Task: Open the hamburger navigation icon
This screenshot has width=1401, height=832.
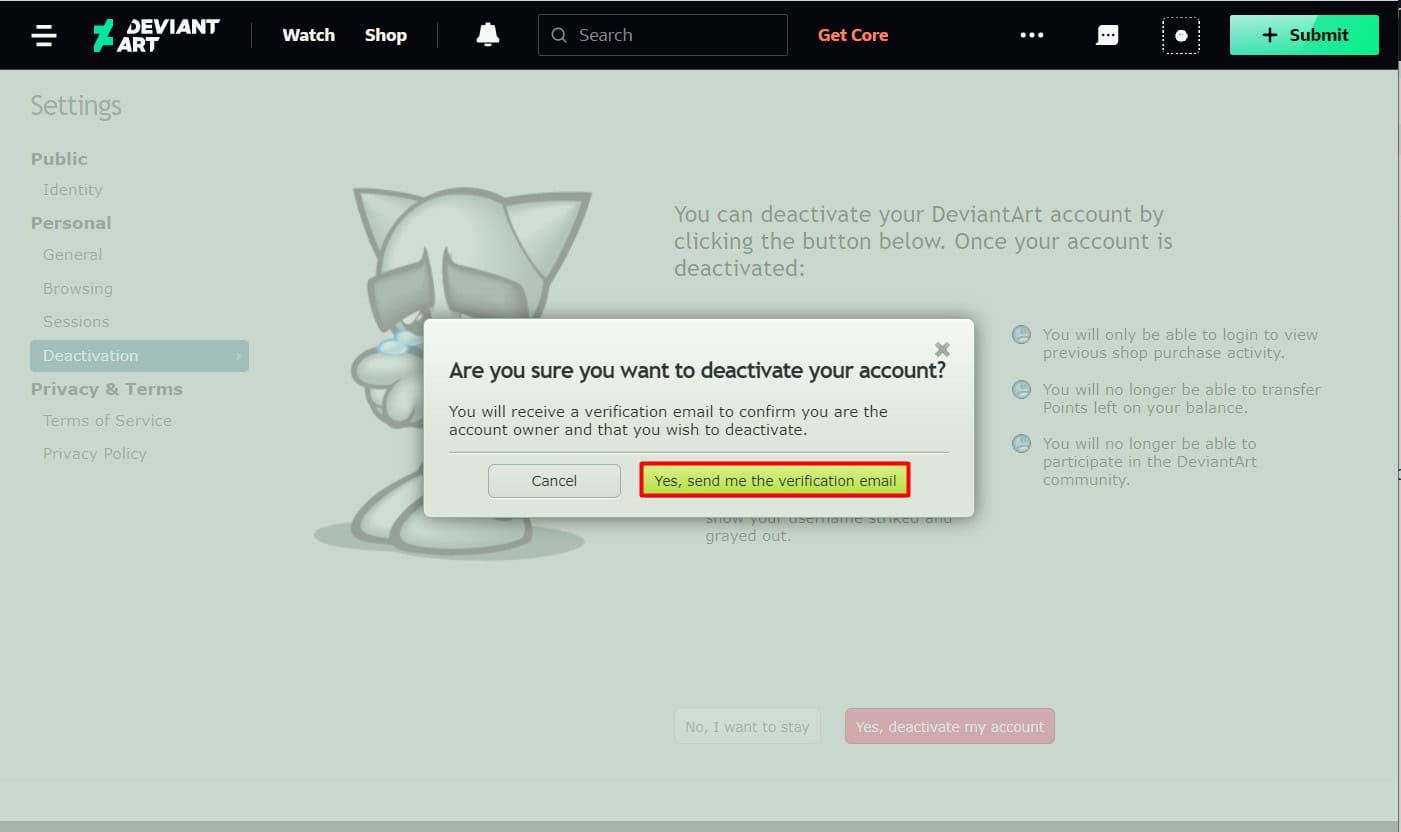Action: (x=43, y=35)
